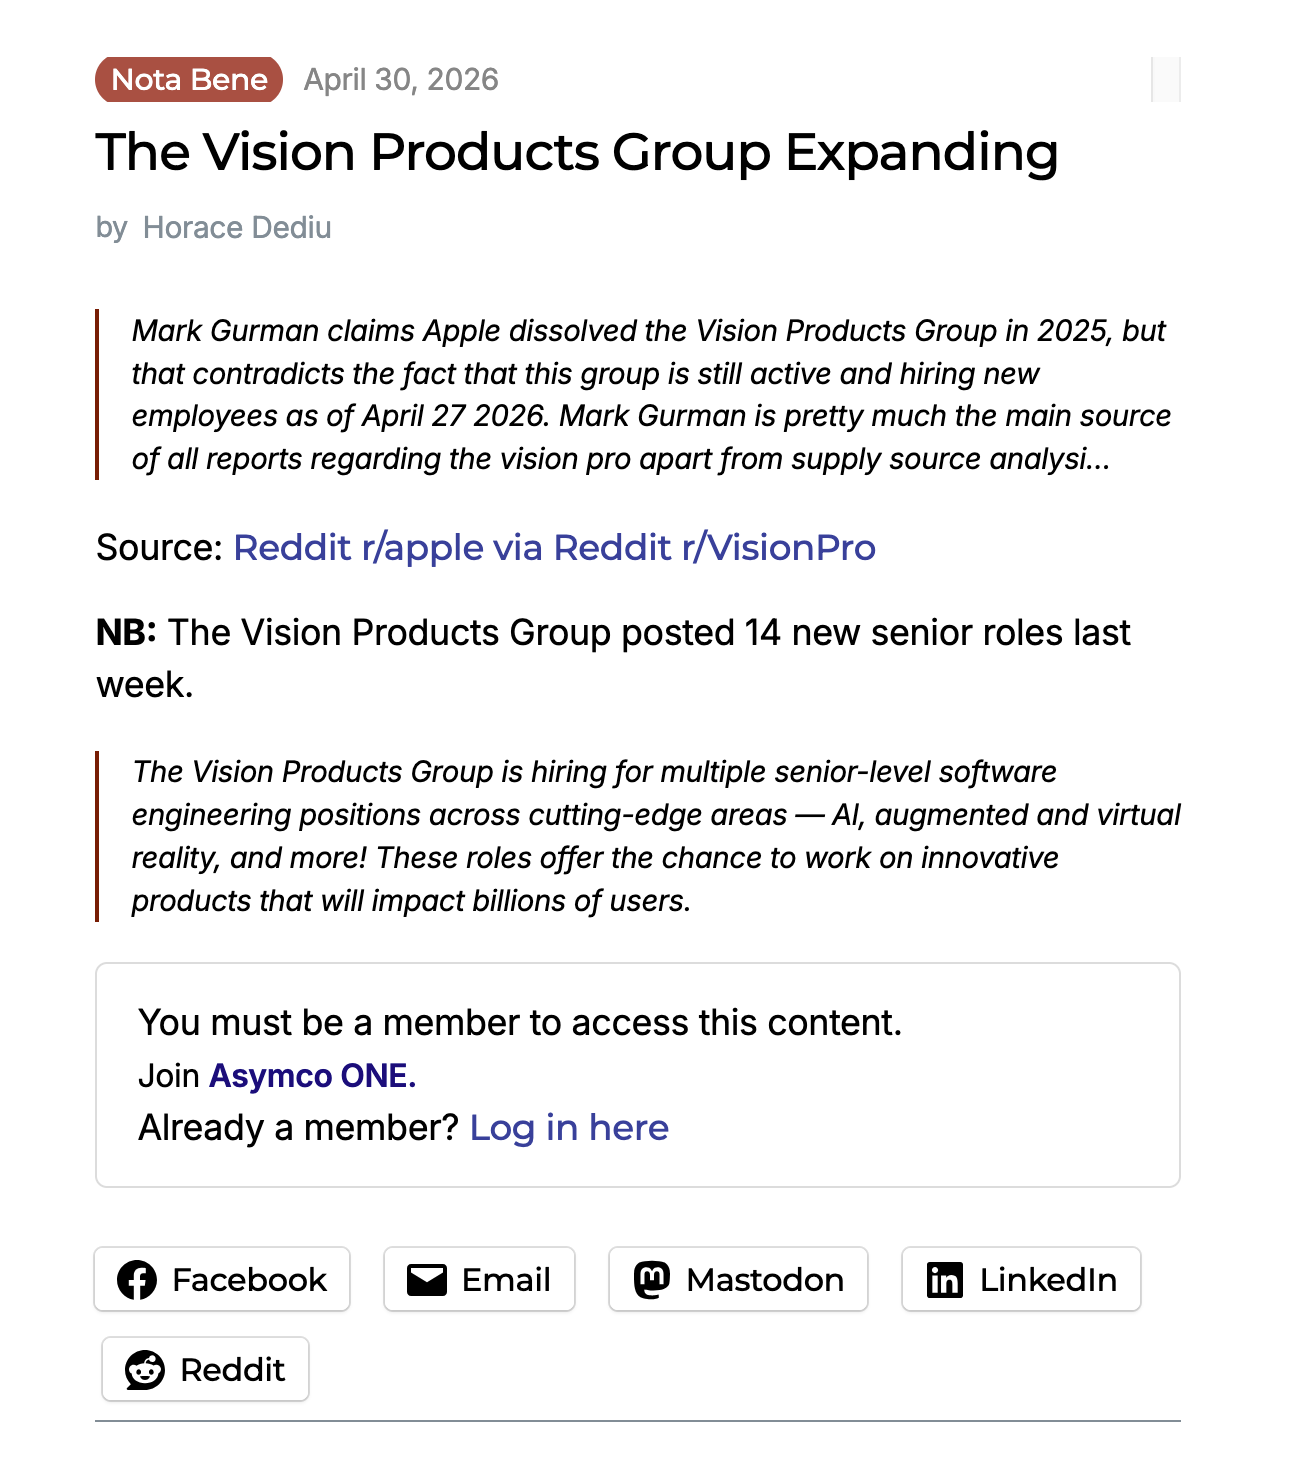Click the members-only content notice box
The height and width of the screenshot is (1462, 1292).
pyautogui.click(x=638, y=1075)
